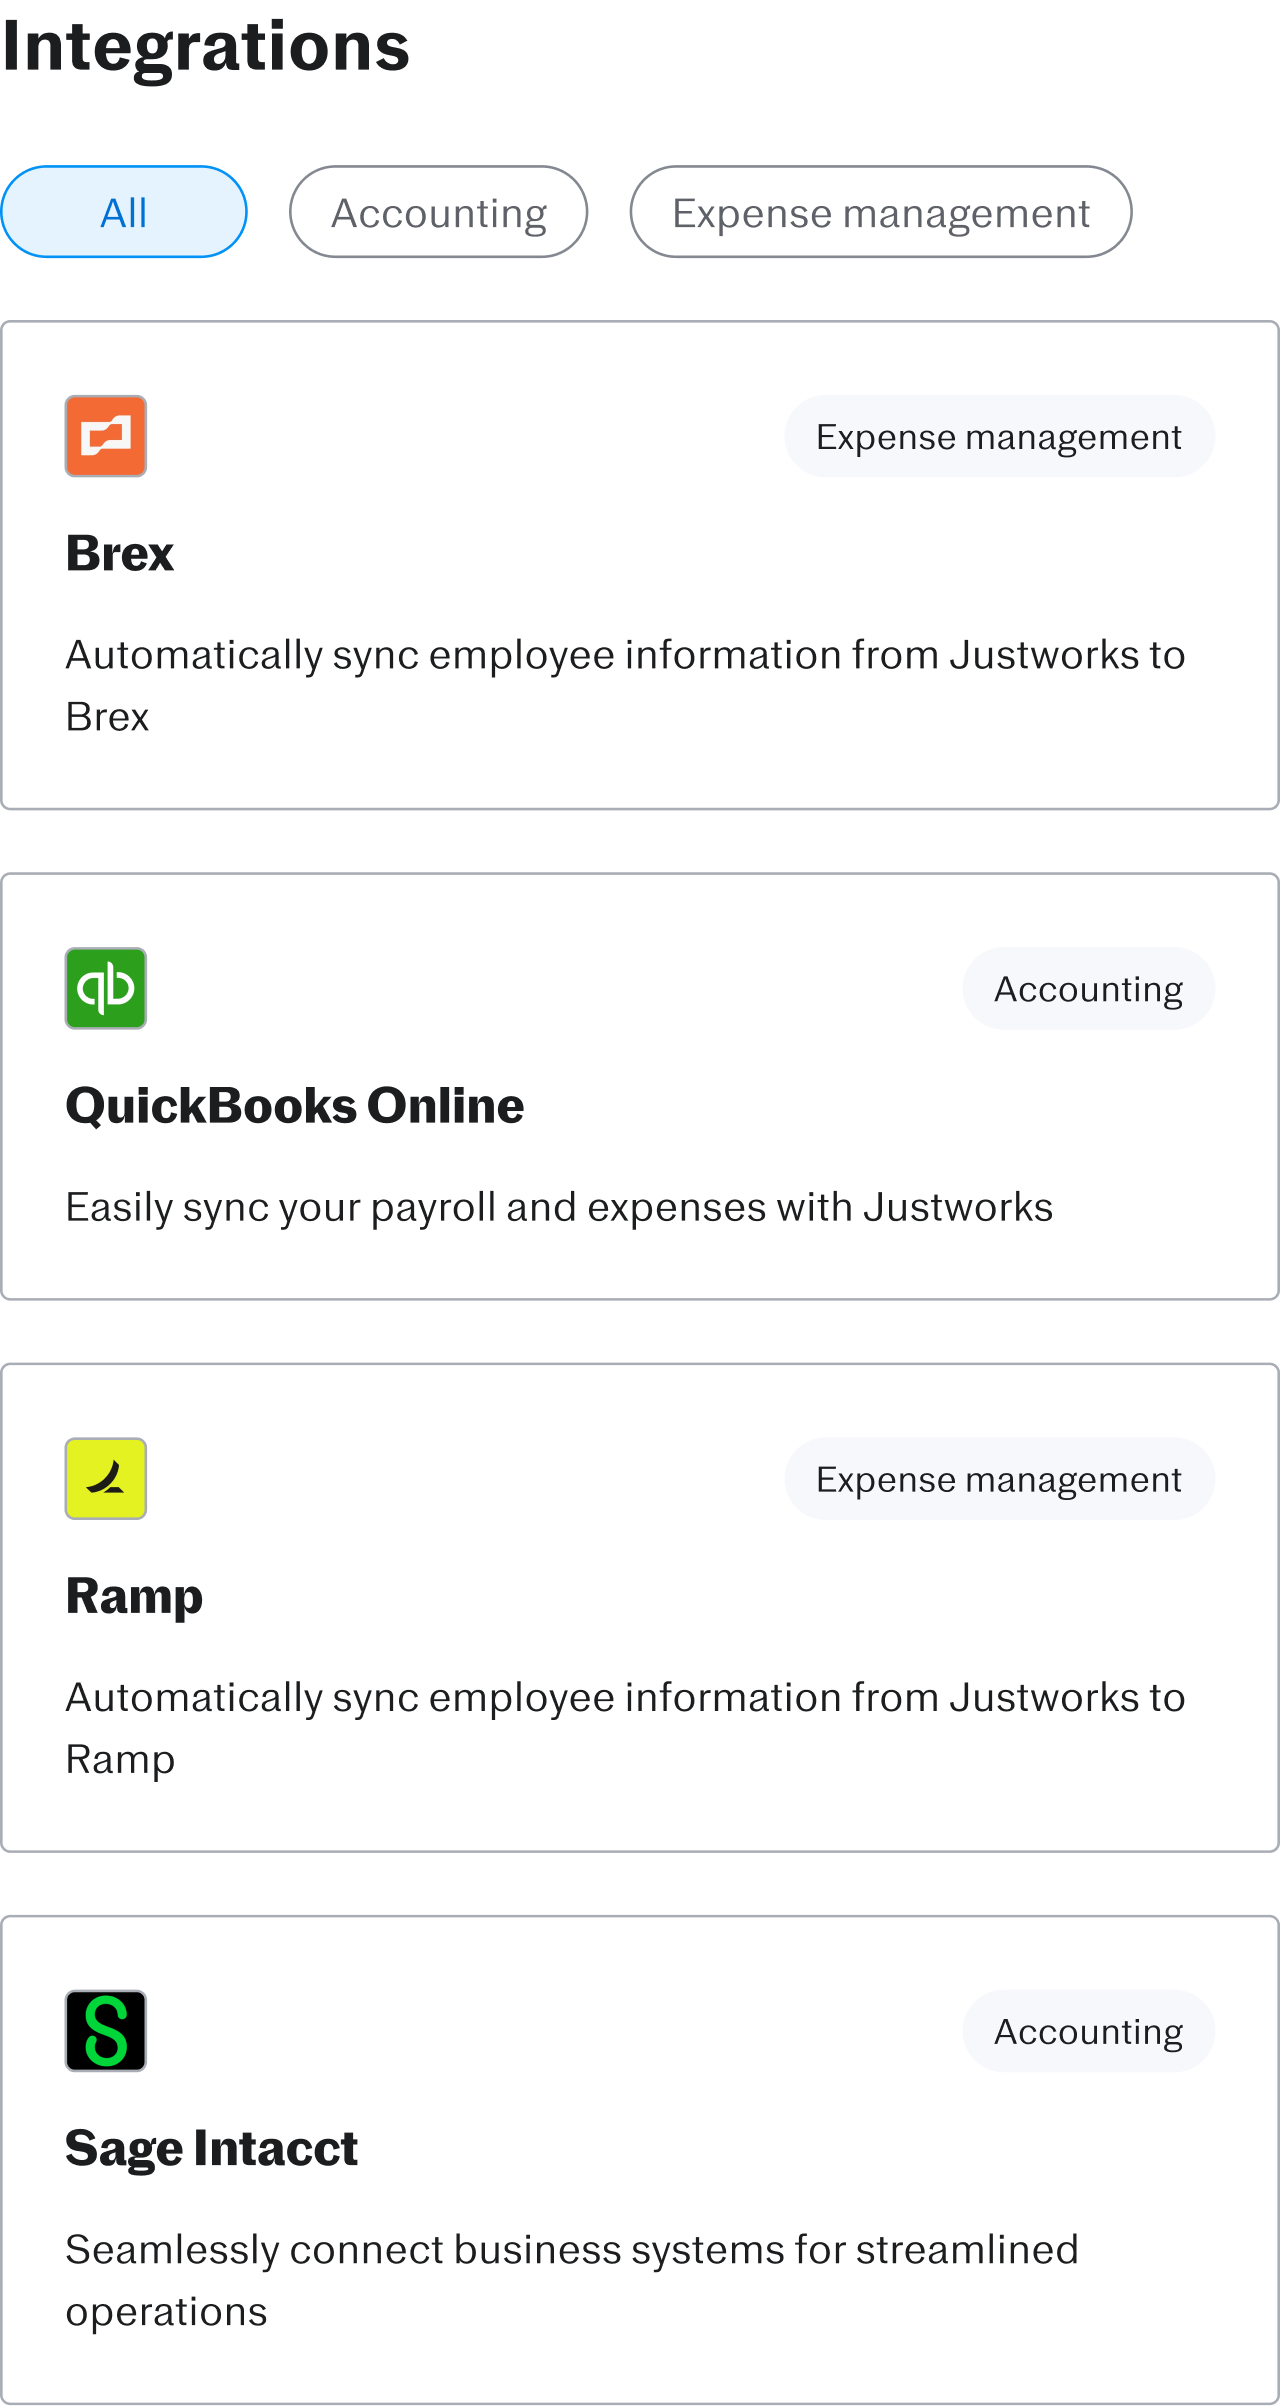Click the Integrations page heading

205,45
